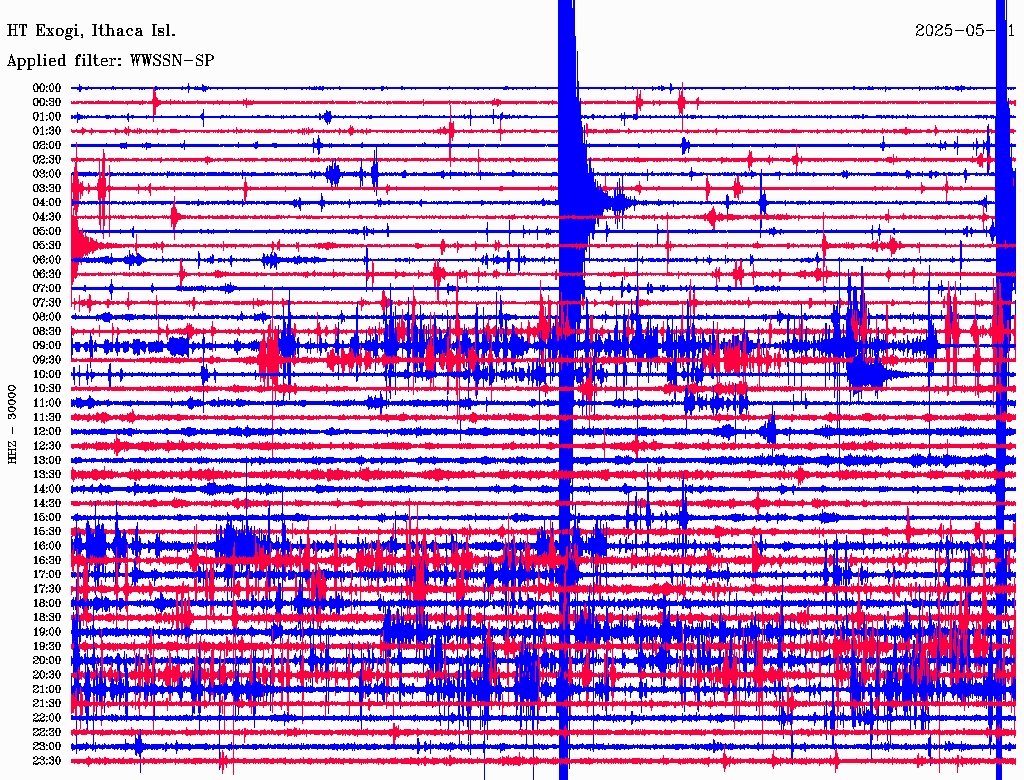Select the 23:00 time row label

point(47,747)
